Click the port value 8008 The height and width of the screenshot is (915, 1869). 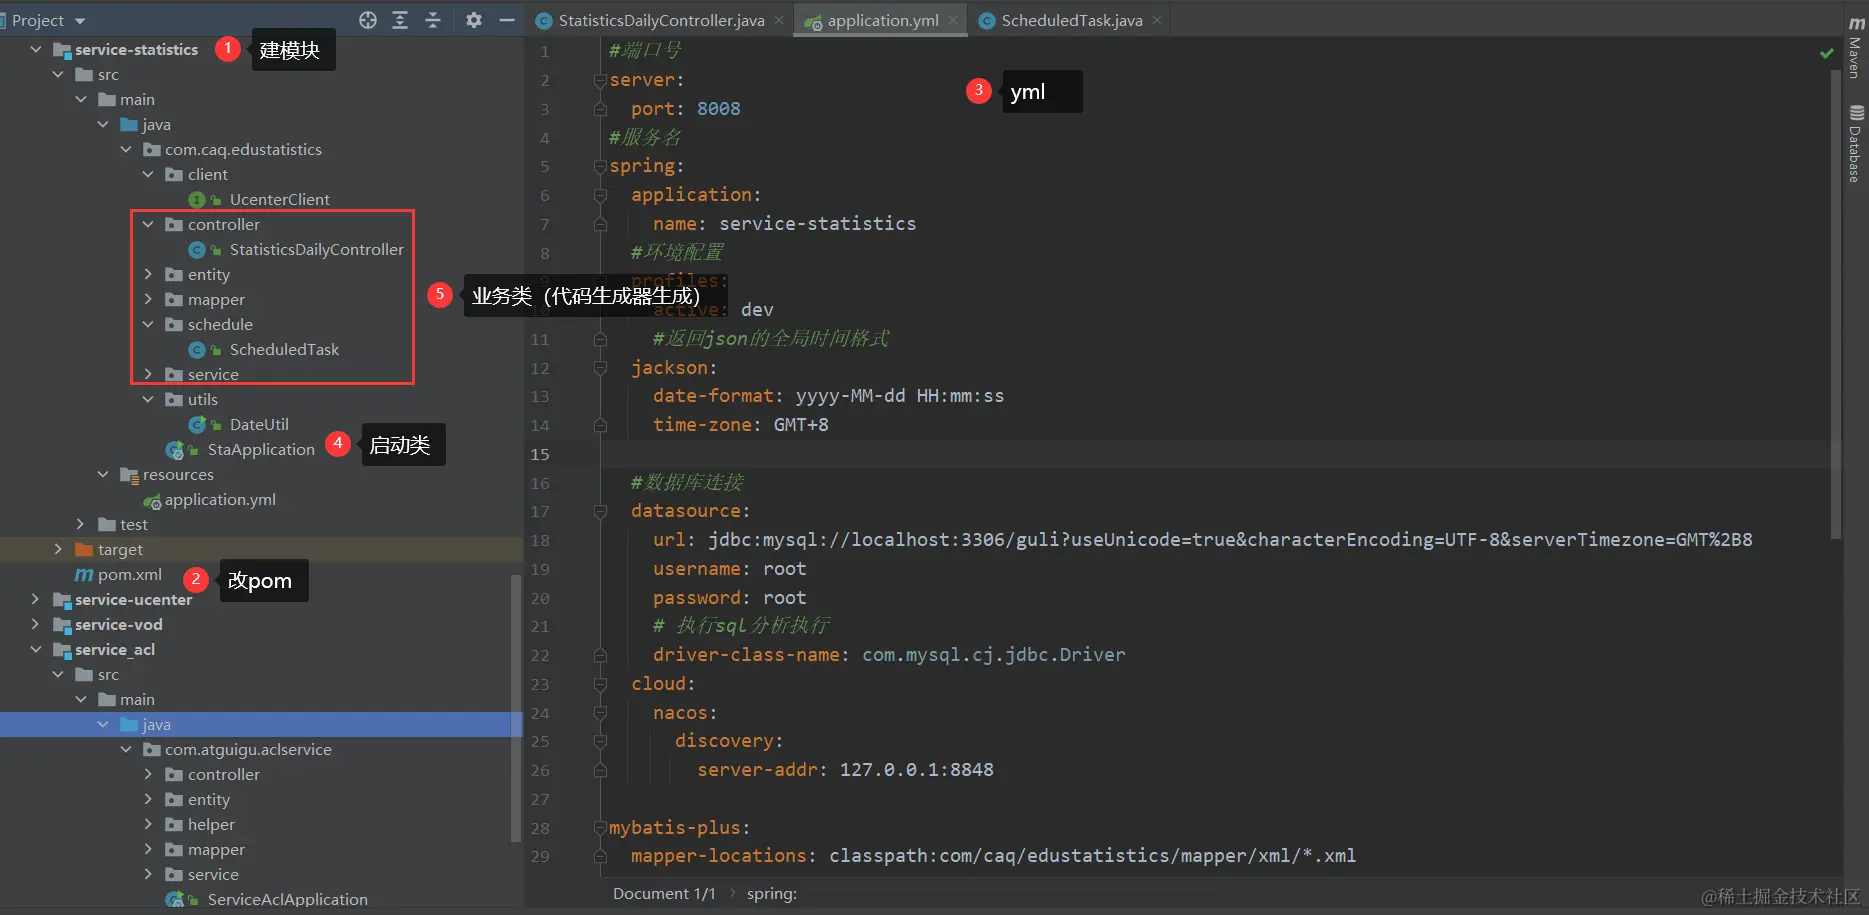718,109
